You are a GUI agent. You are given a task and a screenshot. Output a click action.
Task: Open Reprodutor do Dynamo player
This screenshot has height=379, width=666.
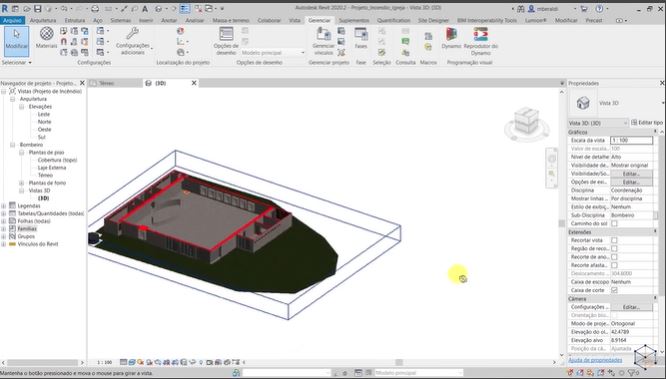pyautogui.click(x=481, y=41)
